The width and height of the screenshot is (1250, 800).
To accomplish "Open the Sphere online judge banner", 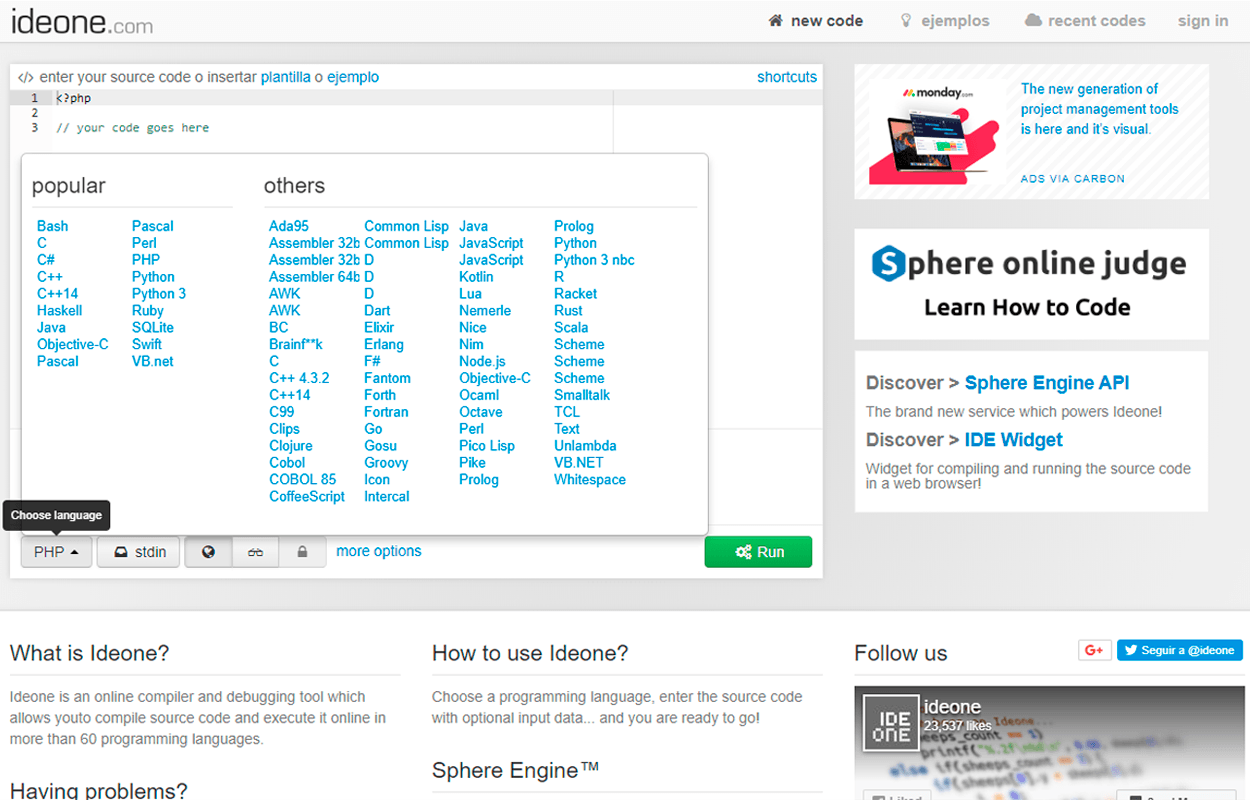I will click(1031, 284).
